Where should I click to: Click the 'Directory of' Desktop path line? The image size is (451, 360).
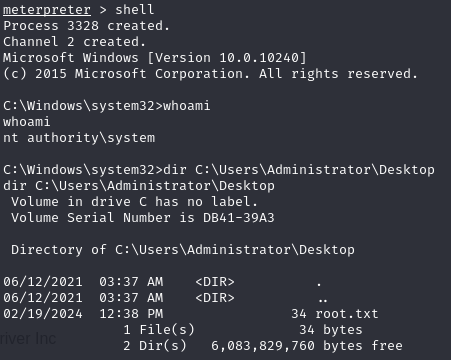(x=183, y=250)
